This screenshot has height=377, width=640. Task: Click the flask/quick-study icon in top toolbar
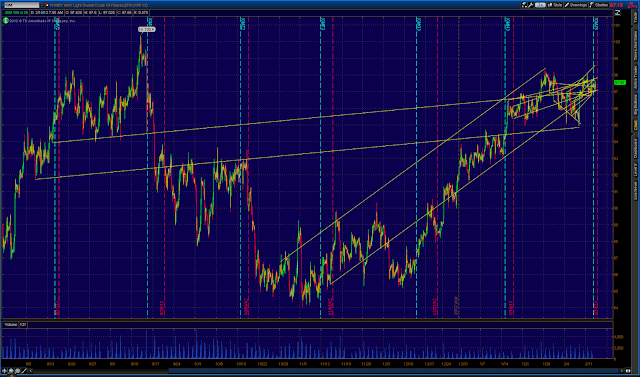[x=524, y=5]
